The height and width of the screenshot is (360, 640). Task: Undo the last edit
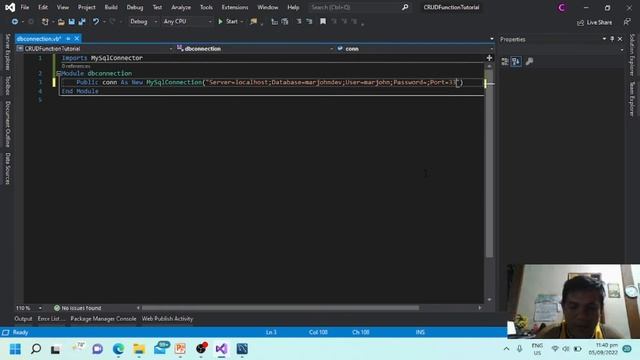tap(96, 22)
